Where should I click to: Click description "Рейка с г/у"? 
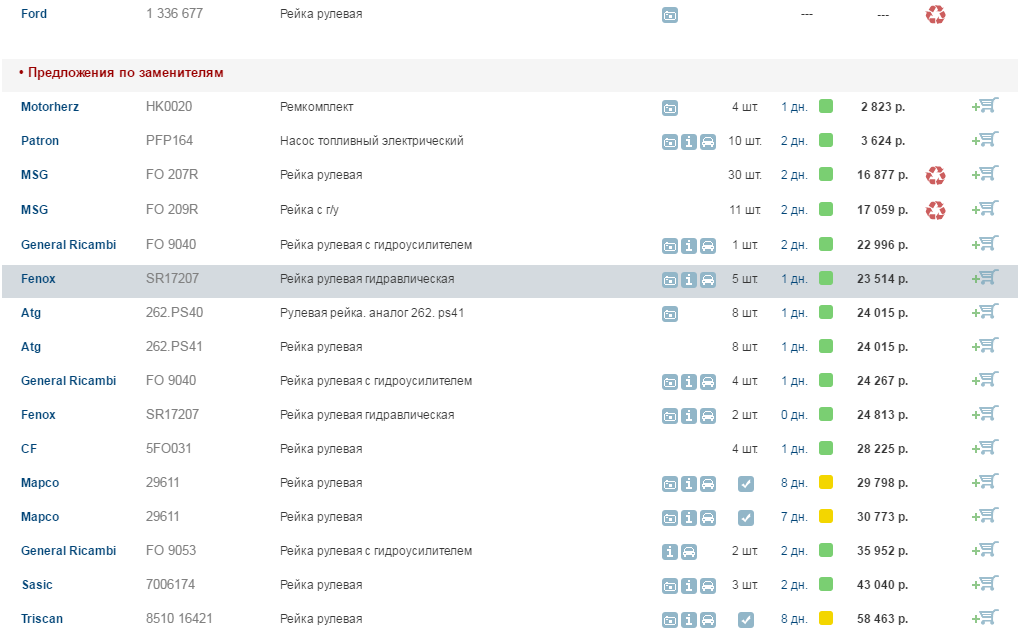point(309,210)
